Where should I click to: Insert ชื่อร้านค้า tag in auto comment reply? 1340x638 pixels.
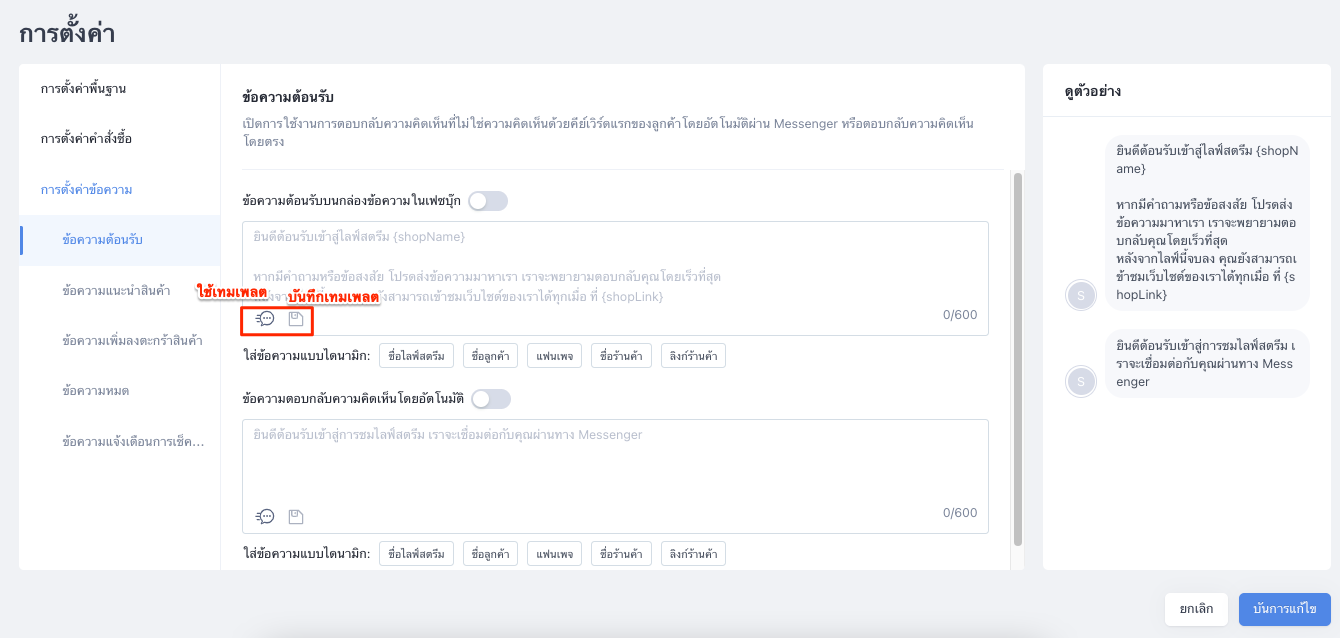point(622,554)
